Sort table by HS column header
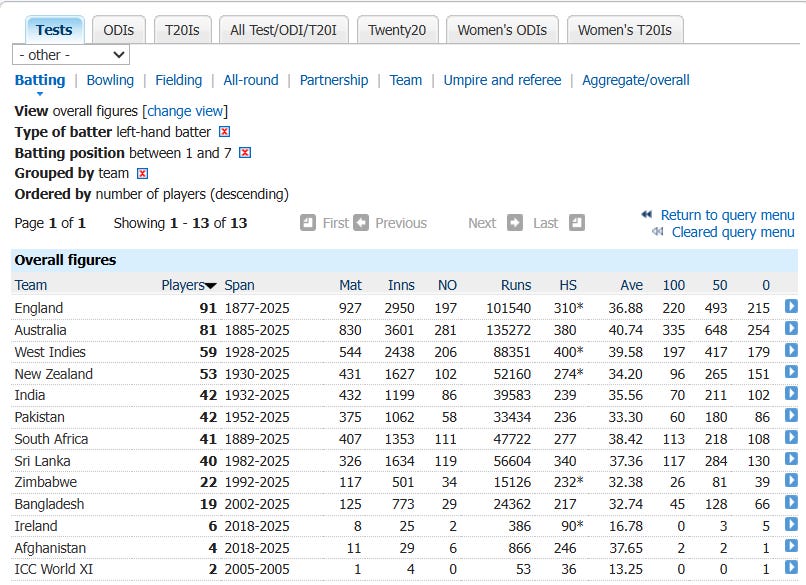Viewport: 806px width, 585px height. pos(568,285)
